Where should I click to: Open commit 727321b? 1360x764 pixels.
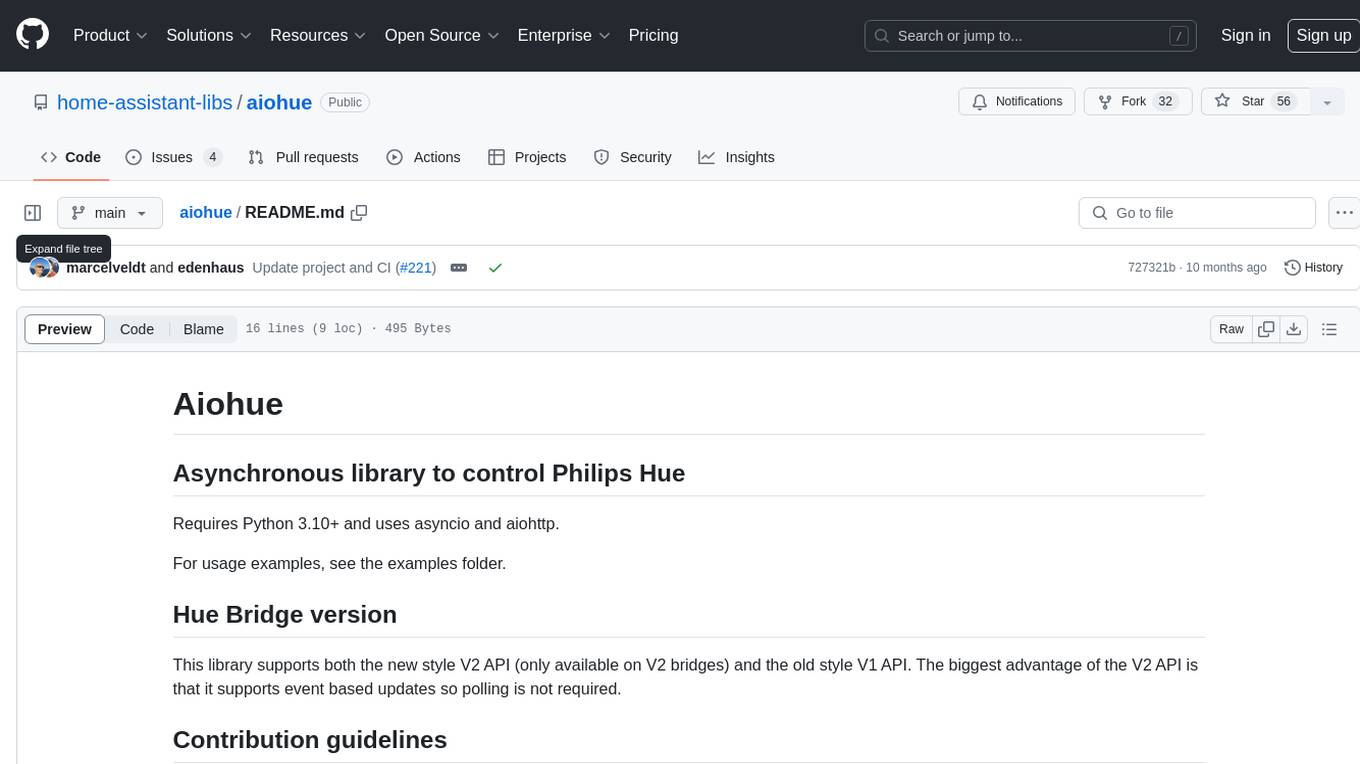[x=1151, y=268]
